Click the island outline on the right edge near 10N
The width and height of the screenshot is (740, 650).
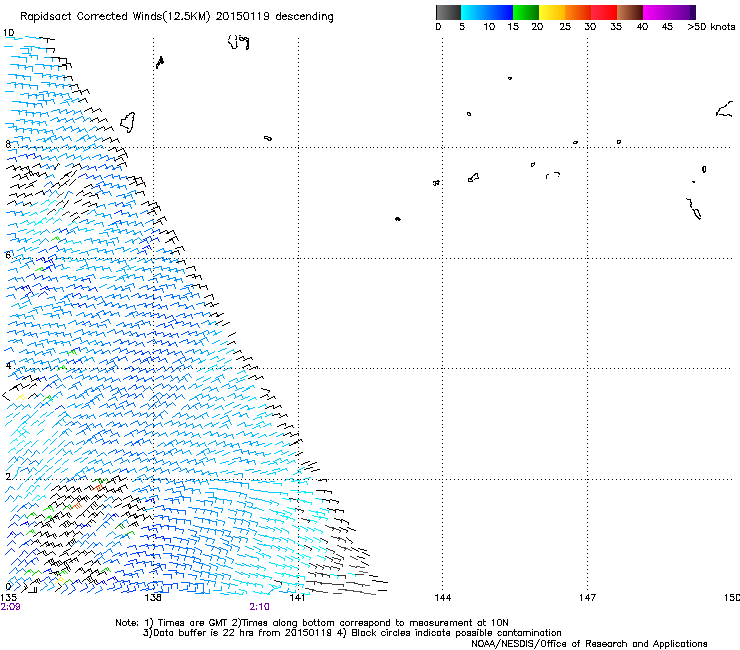[x=724, y=109]
